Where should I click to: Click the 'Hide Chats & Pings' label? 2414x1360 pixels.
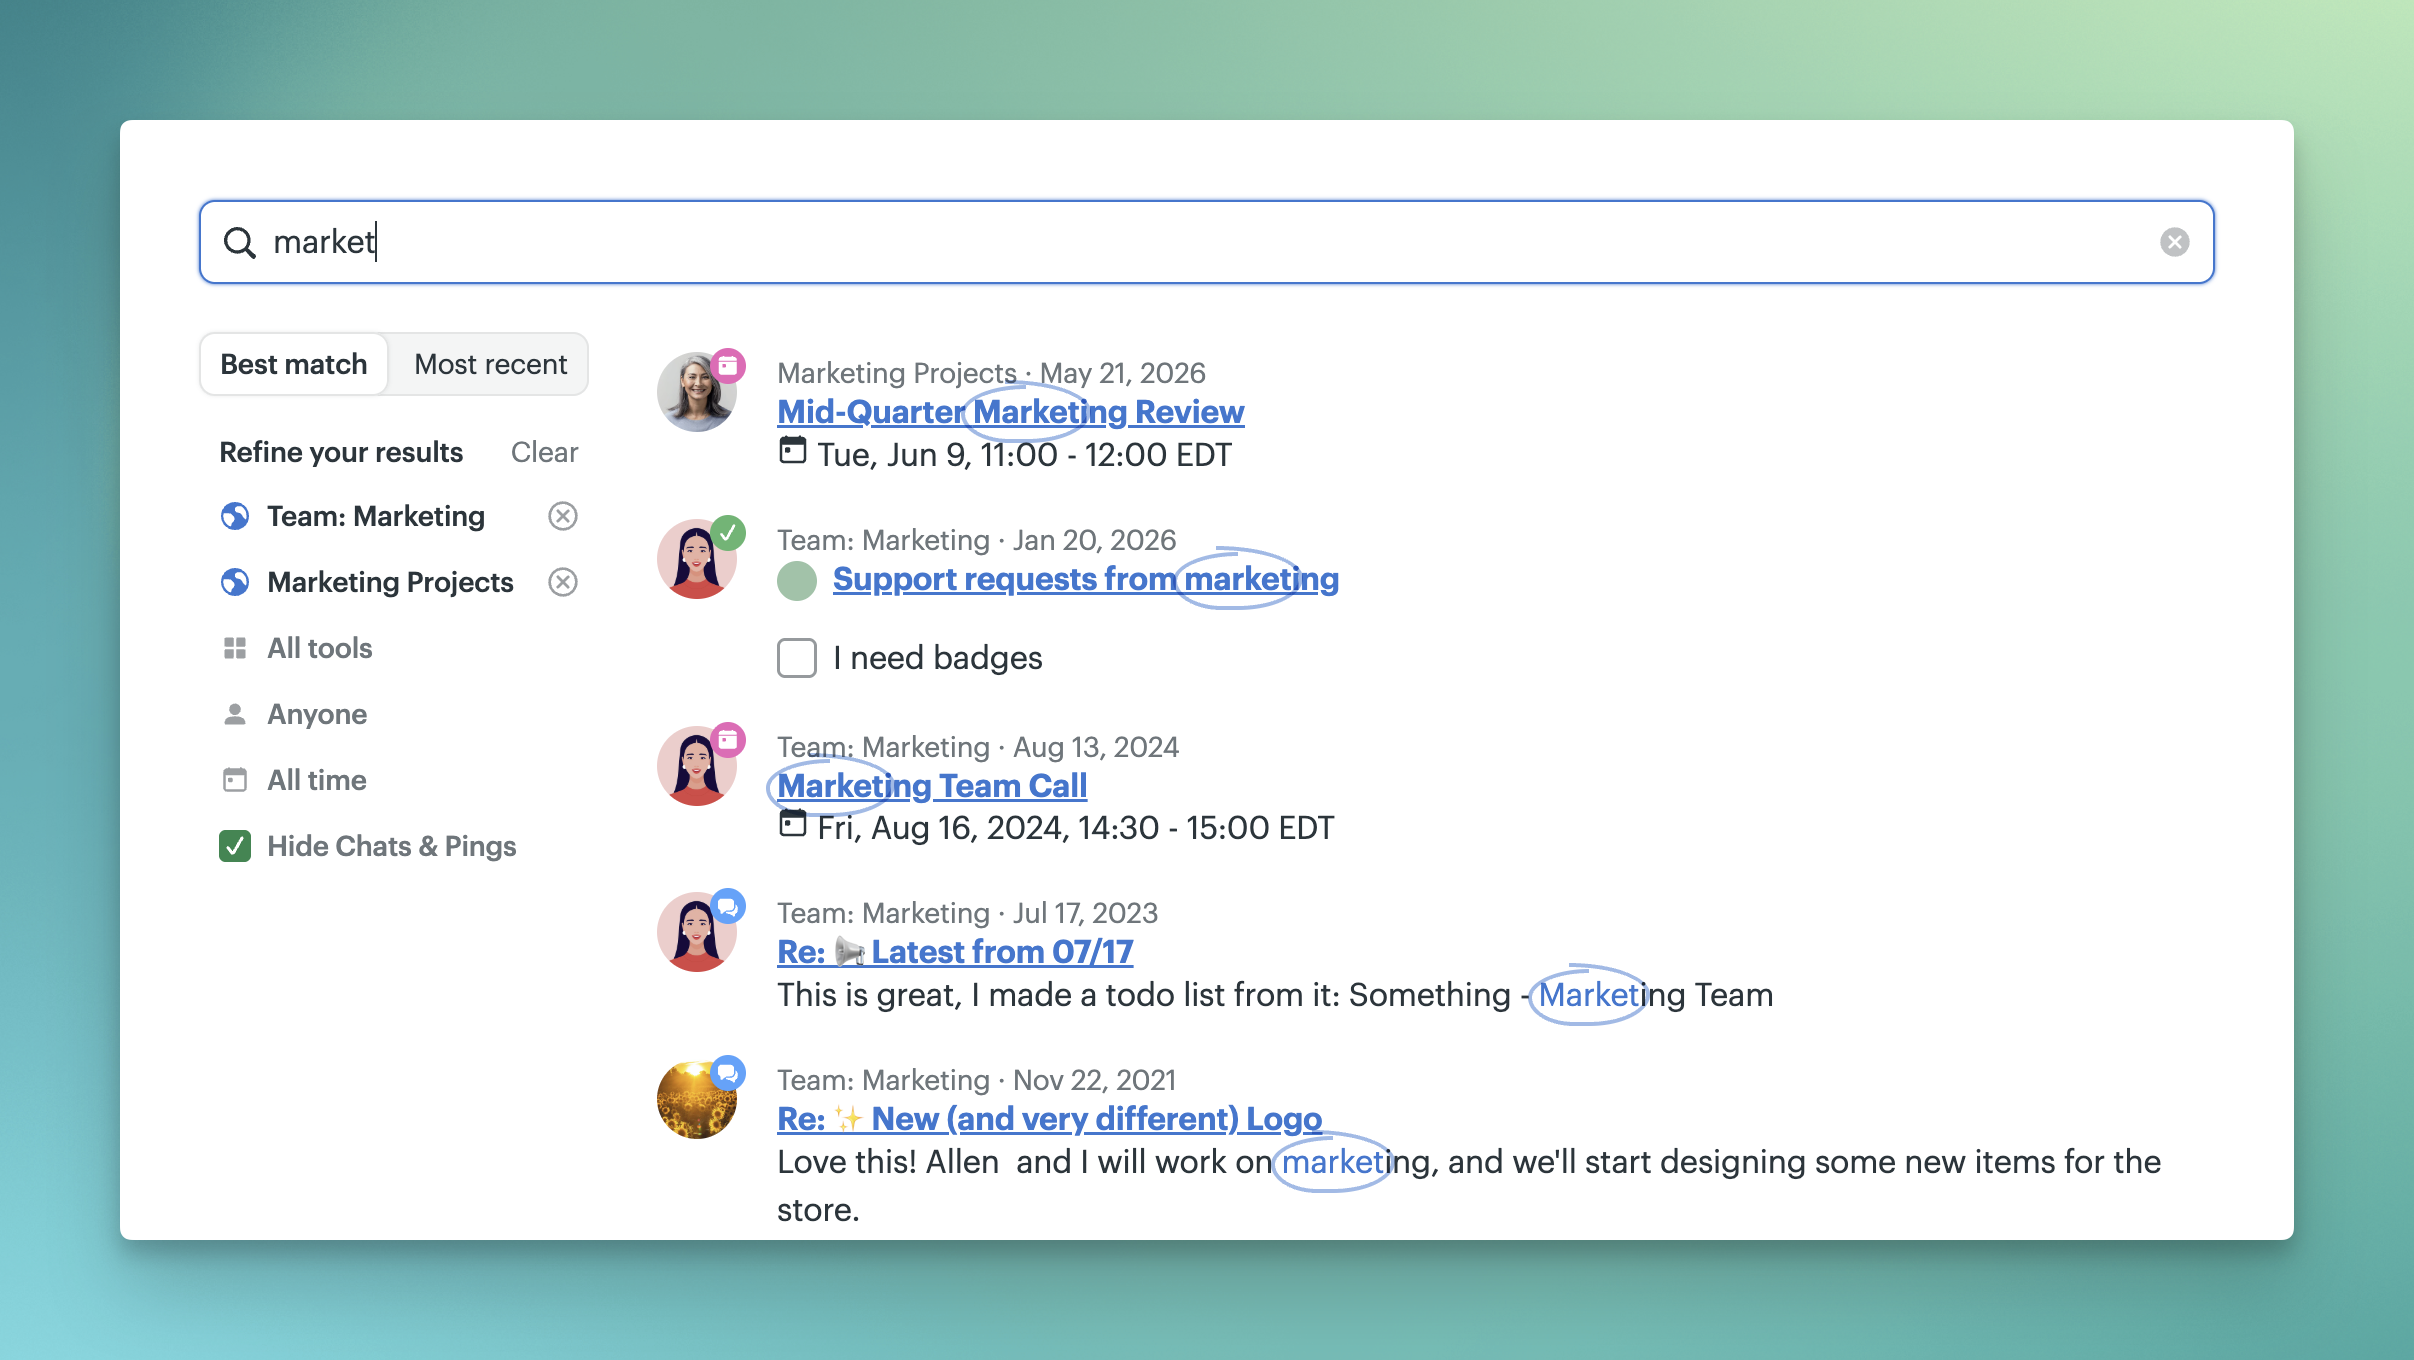click(x=392, y=846)
